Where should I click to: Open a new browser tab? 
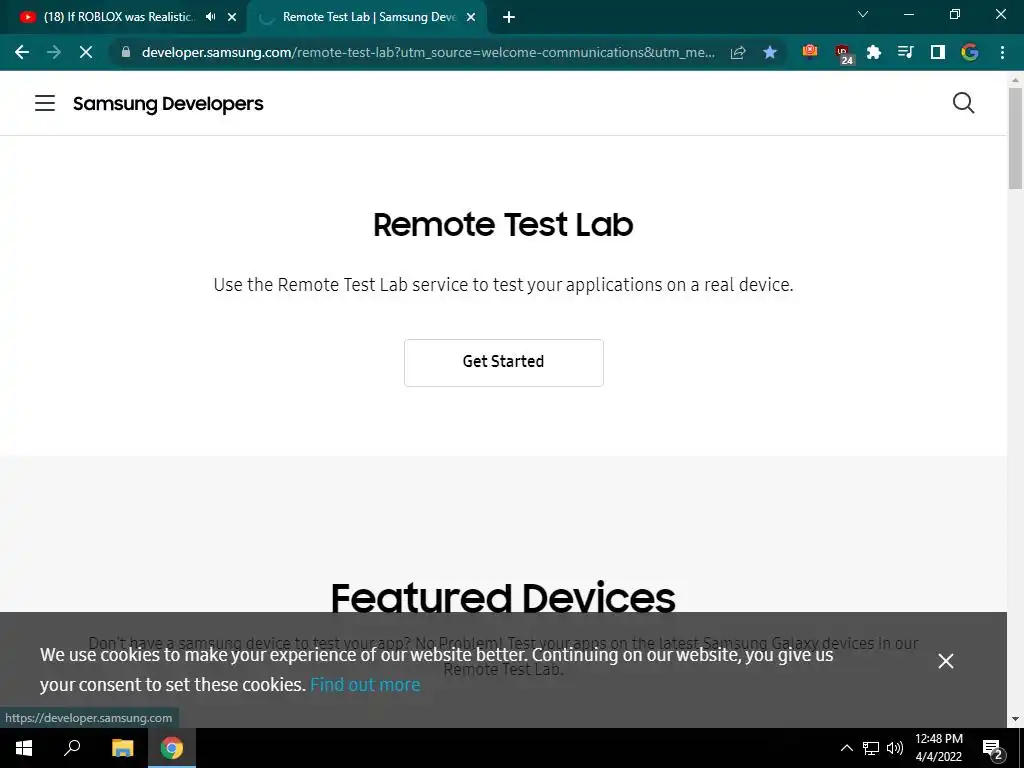(x=509, y=17)
